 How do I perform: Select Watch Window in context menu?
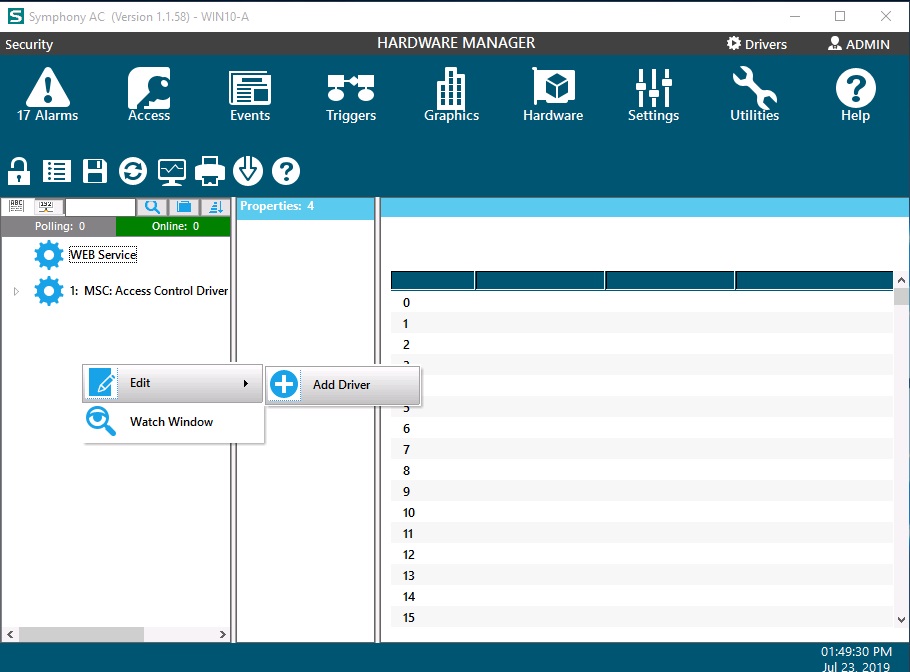pyautogui.click(x=173, y=422)
